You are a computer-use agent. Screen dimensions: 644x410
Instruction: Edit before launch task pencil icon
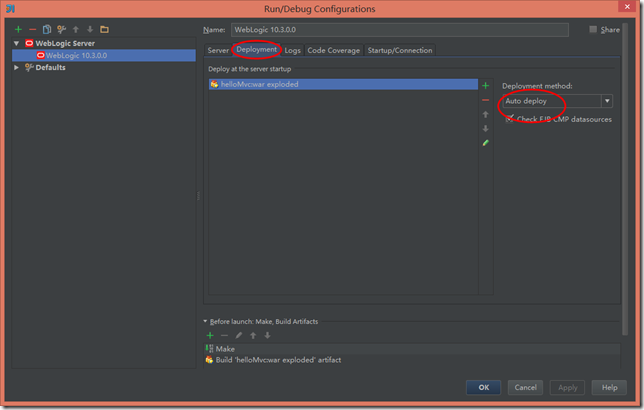pos(239,335)
